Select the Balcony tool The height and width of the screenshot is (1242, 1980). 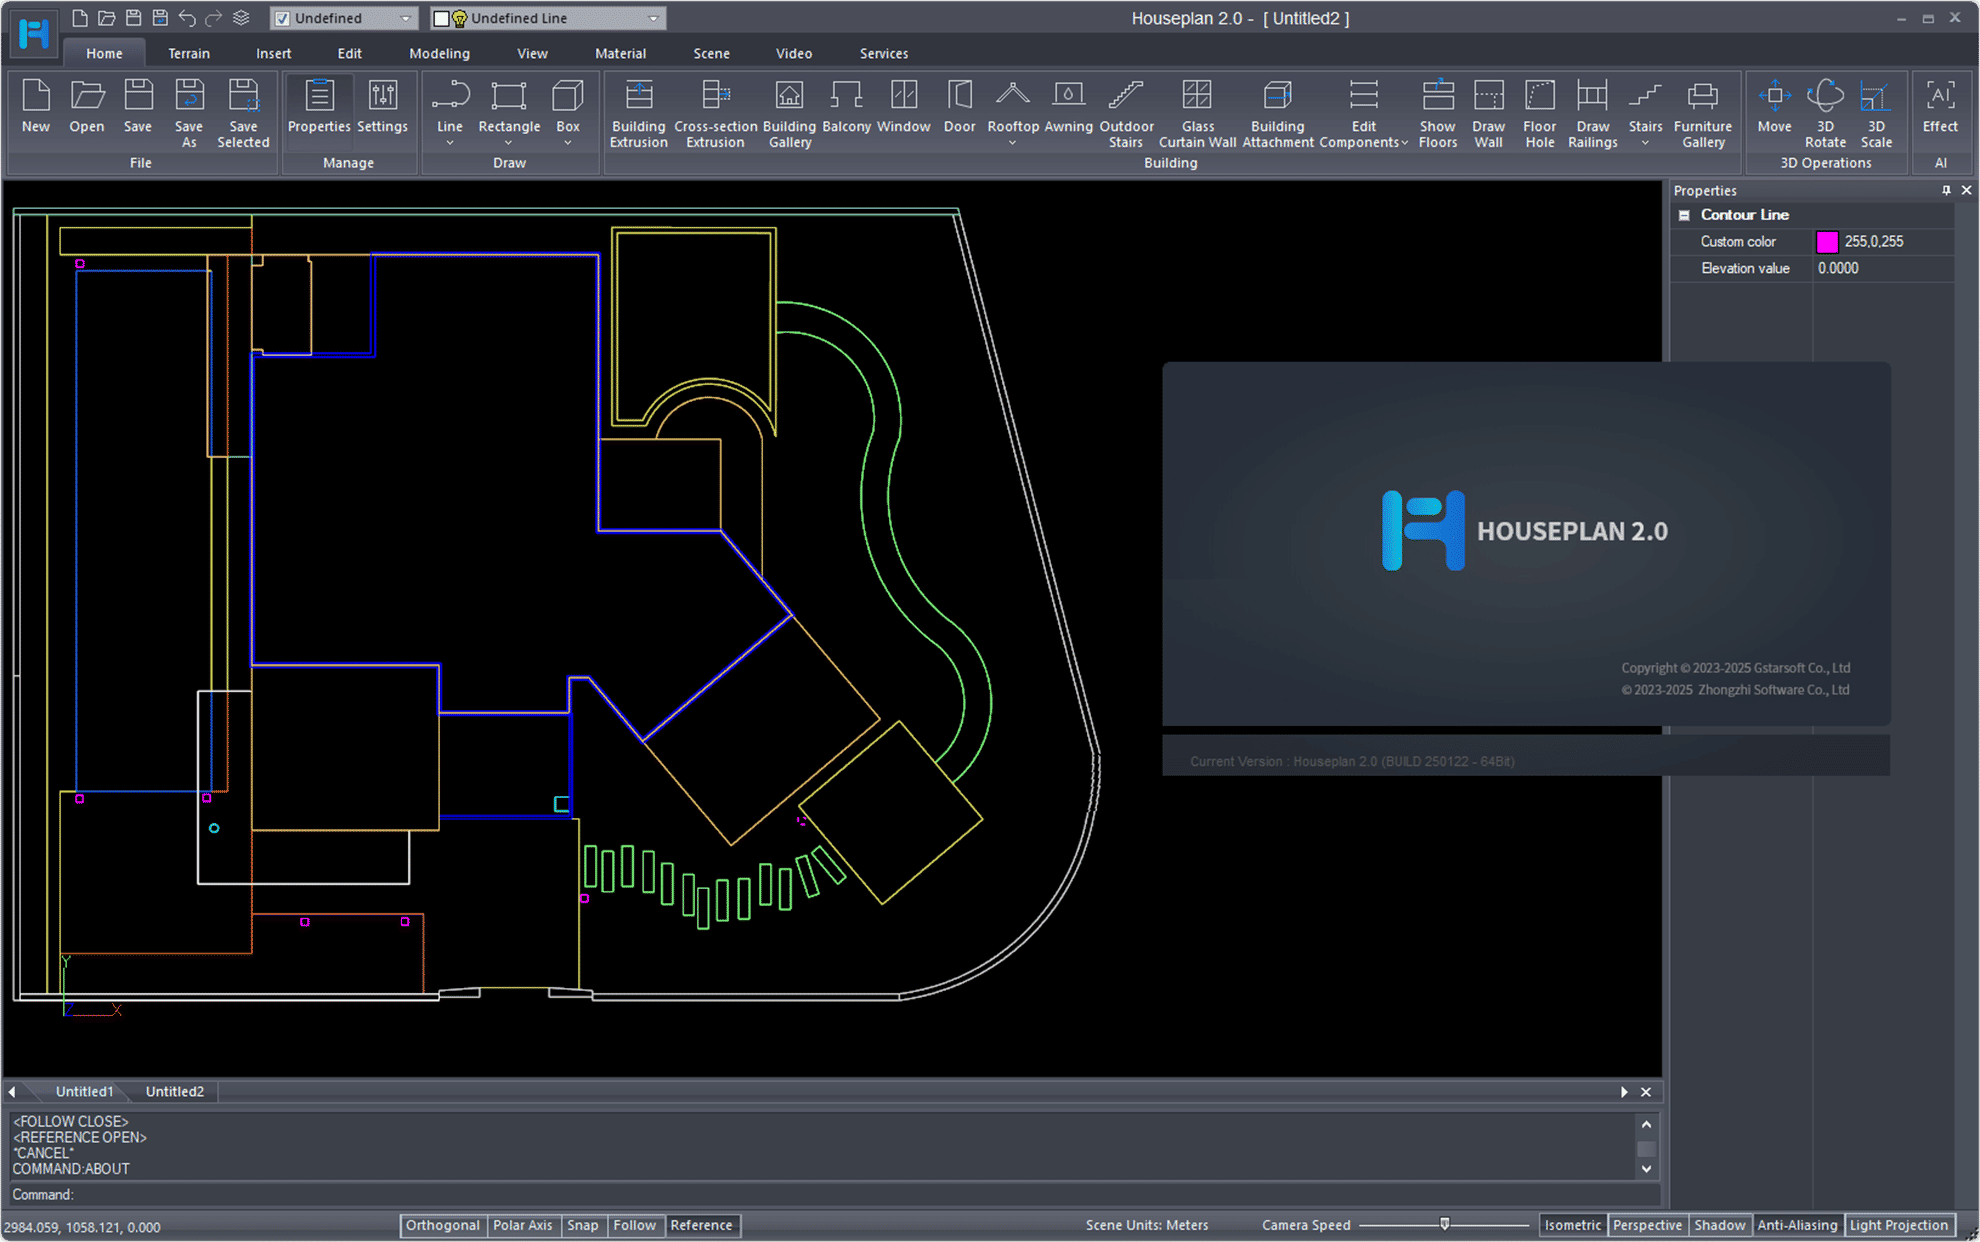coord(846,106)
